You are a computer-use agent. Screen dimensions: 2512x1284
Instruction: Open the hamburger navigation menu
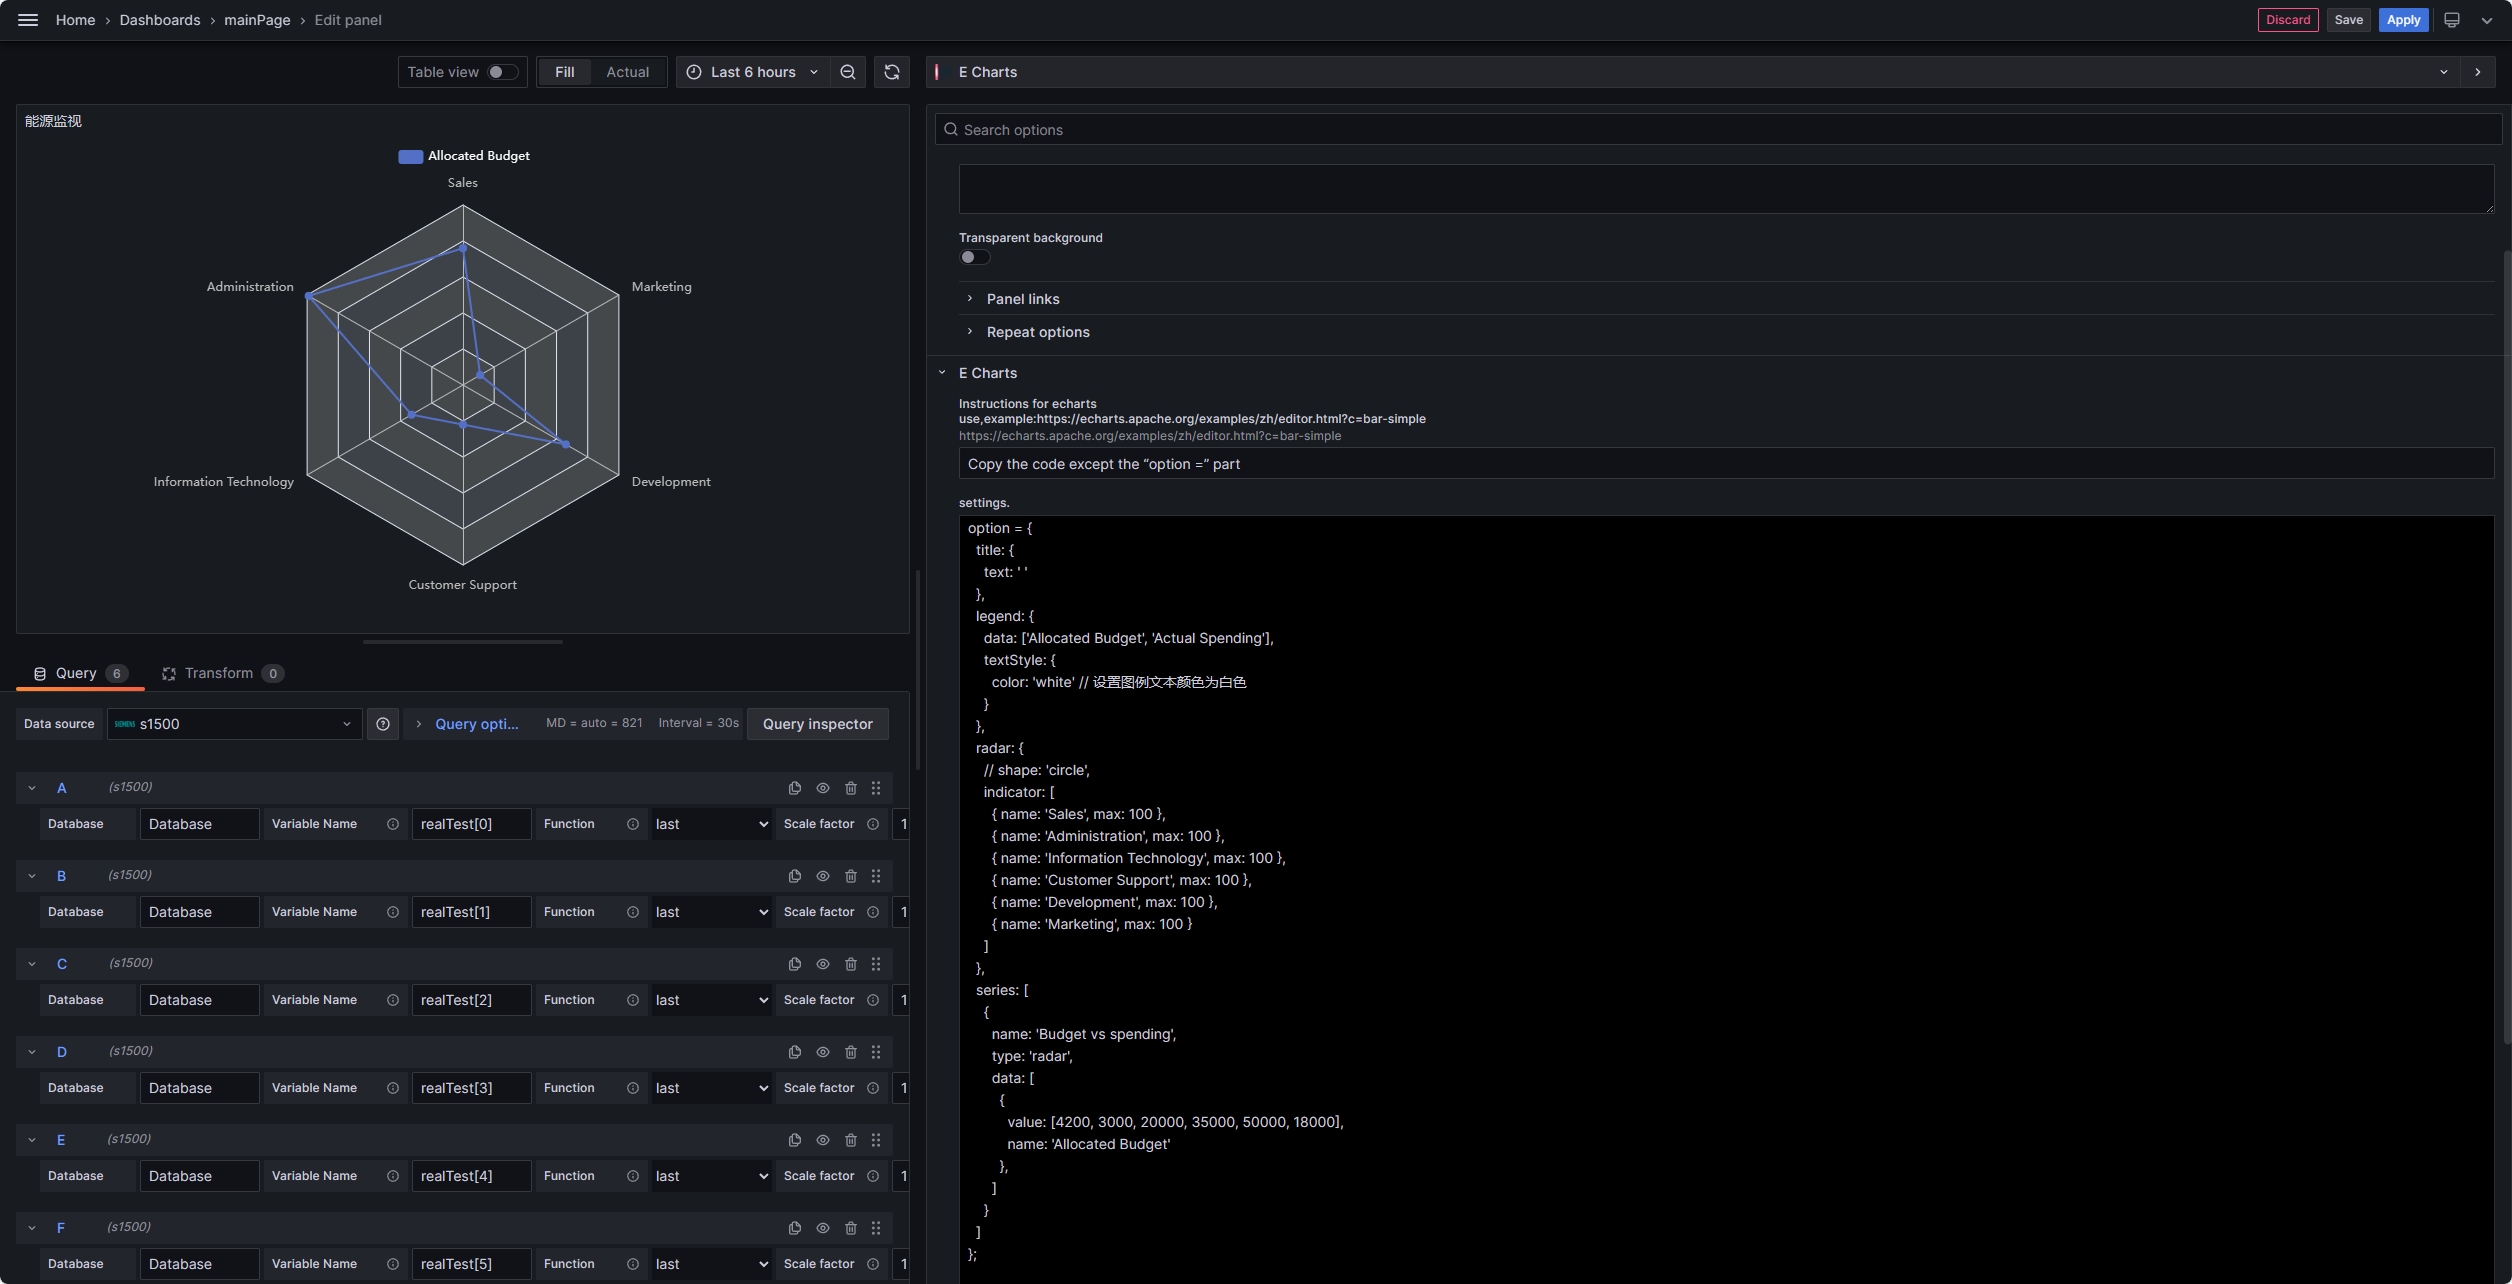click(28, 20)
